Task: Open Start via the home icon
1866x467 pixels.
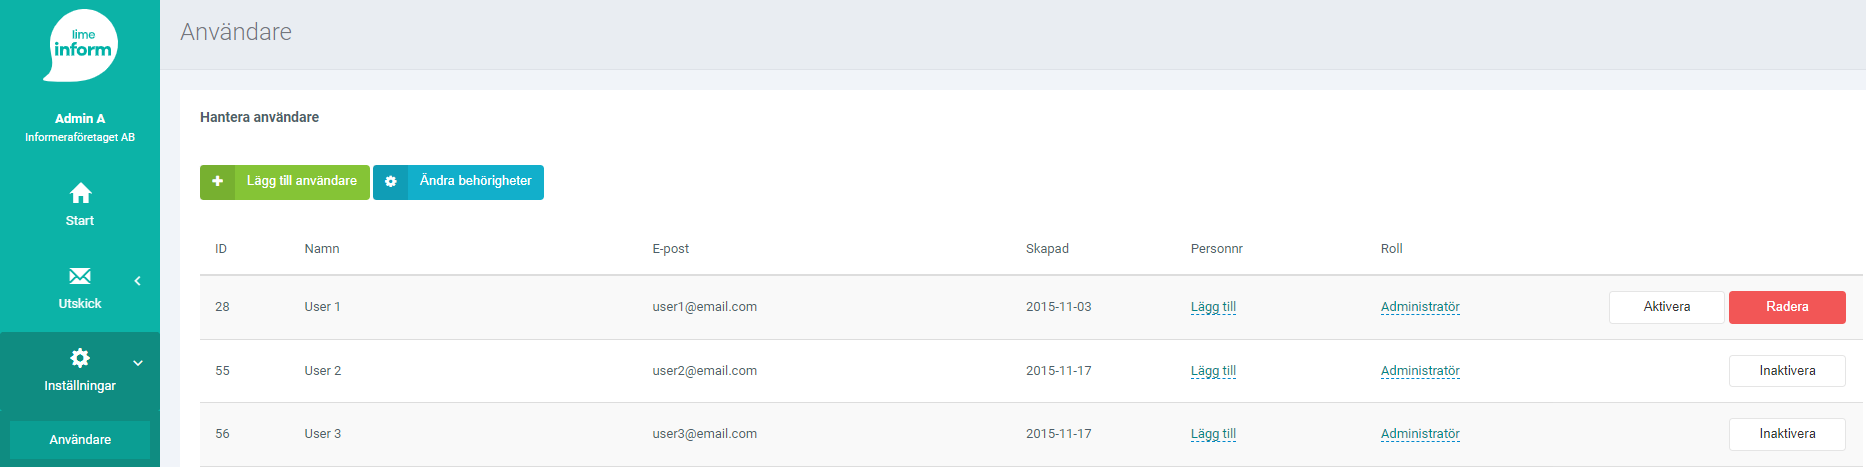Action: [80, 192]
